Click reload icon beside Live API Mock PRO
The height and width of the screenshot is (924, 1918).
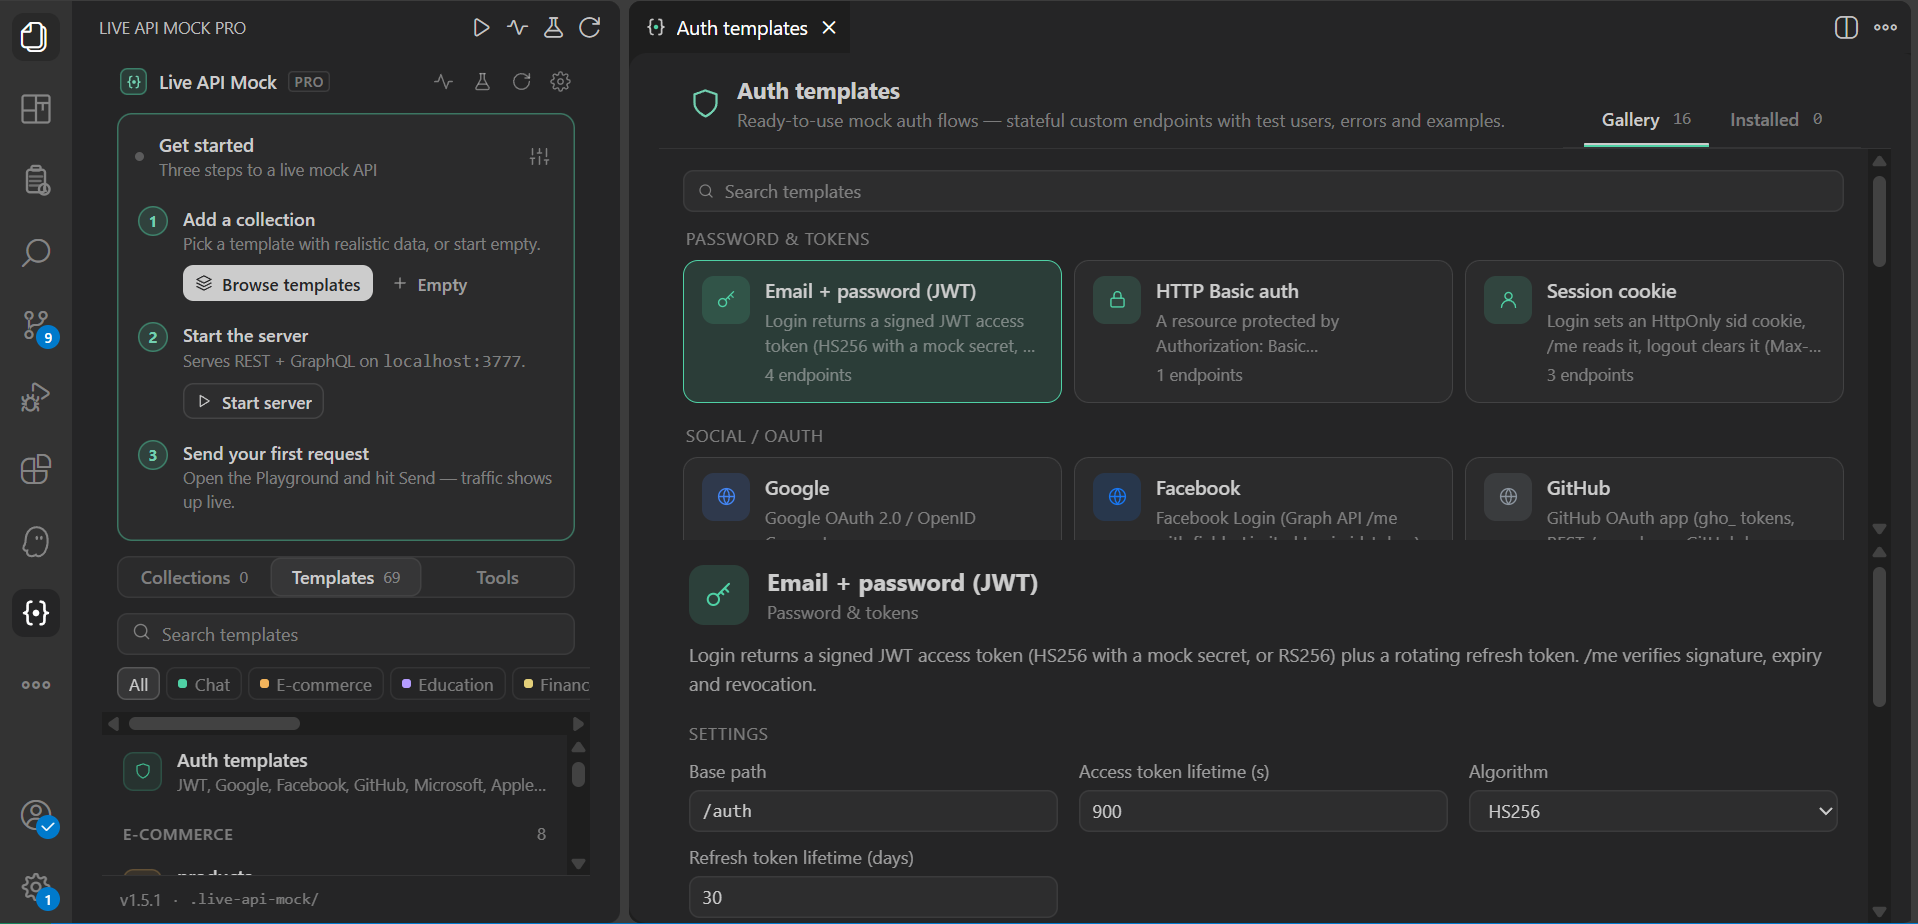click(521, 82)
